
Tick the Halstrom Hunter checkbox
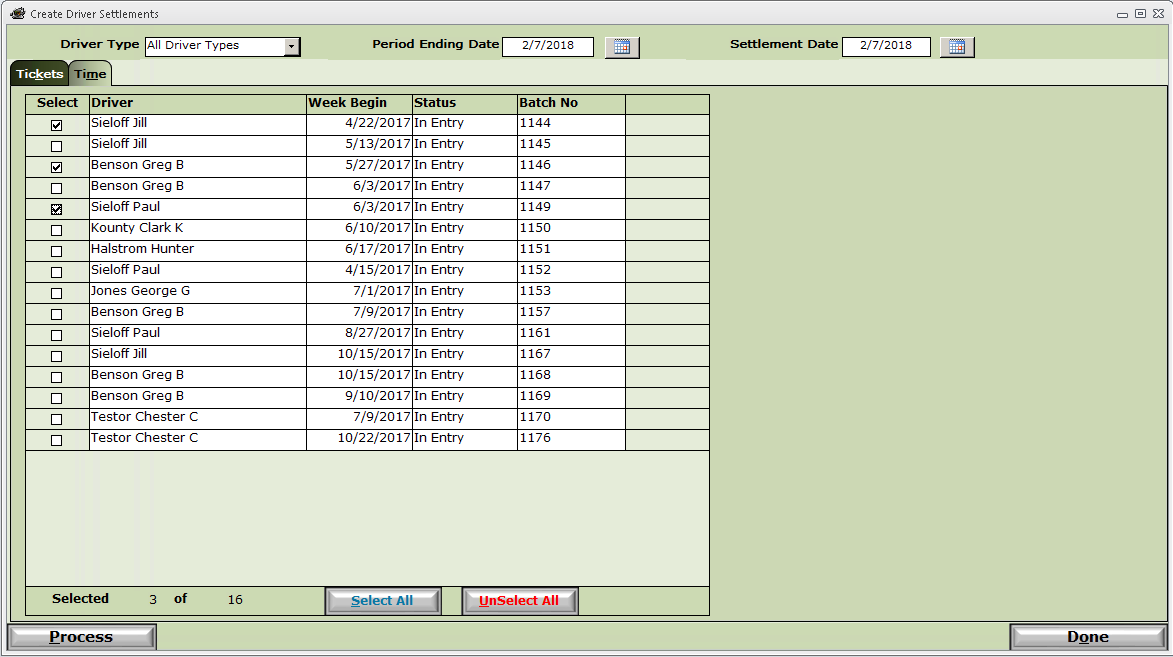tap(57, 251)
